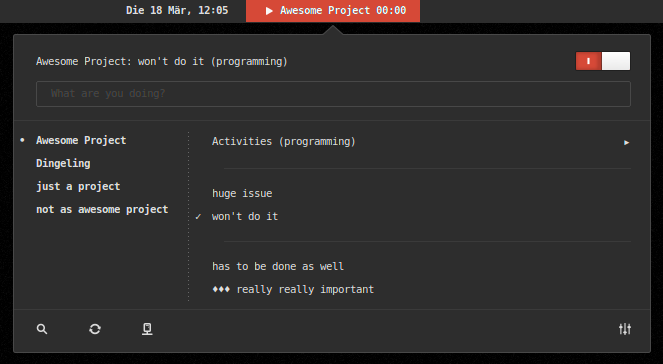Choose 'has to be done as well'

click(278, 266)
